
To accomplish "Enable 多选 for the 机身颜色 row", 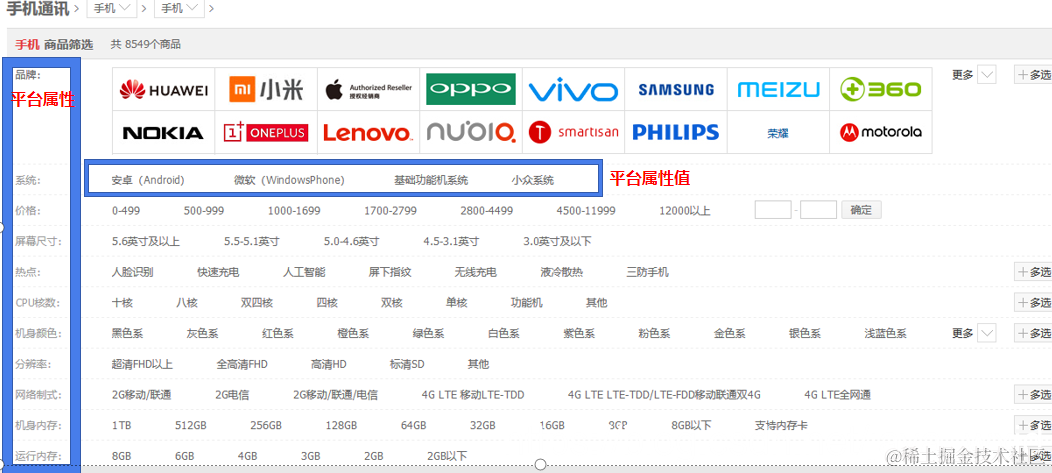I will point(1033,332).
